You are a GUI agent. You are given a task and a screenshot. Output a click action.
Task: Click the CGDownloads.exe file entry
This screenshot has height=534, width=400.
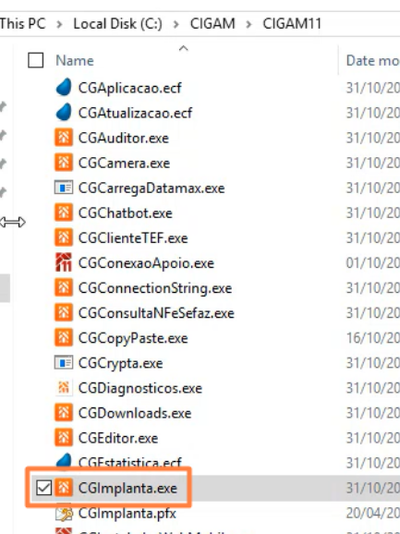coord(134,413)
